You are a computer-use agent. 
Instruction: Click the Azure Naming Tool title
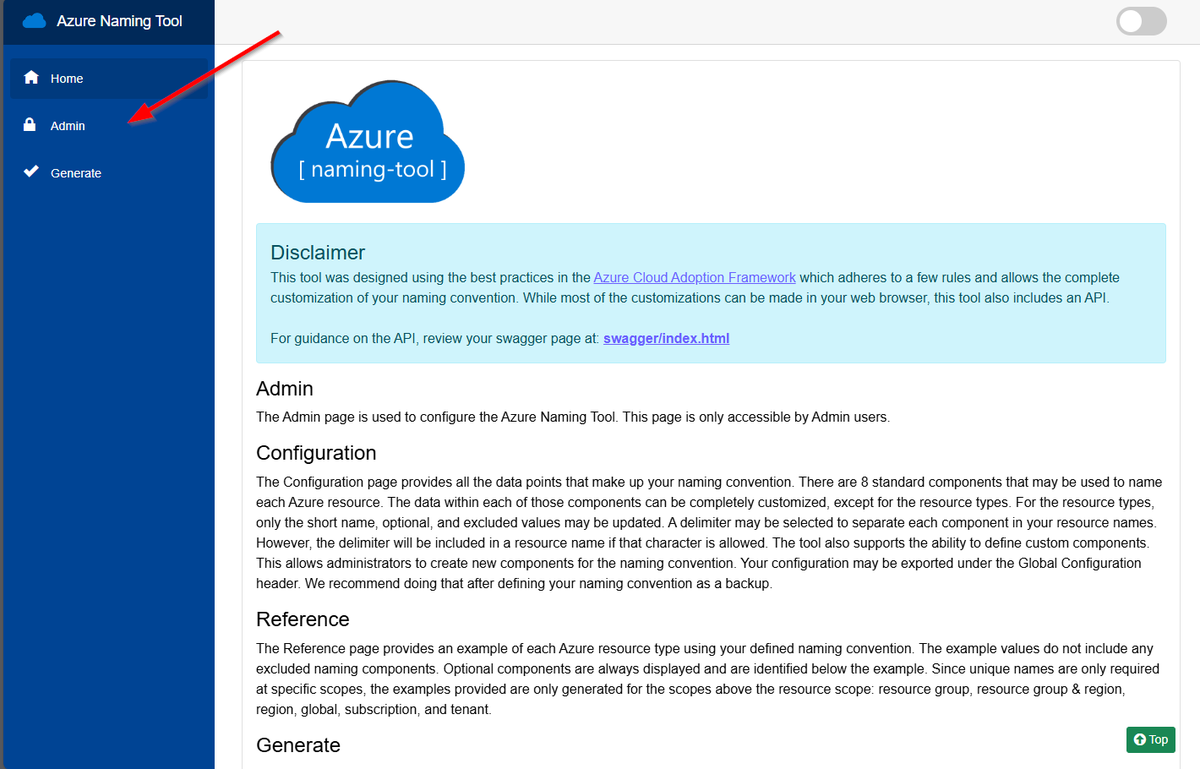pyautogui.click(x=119, y=20)
